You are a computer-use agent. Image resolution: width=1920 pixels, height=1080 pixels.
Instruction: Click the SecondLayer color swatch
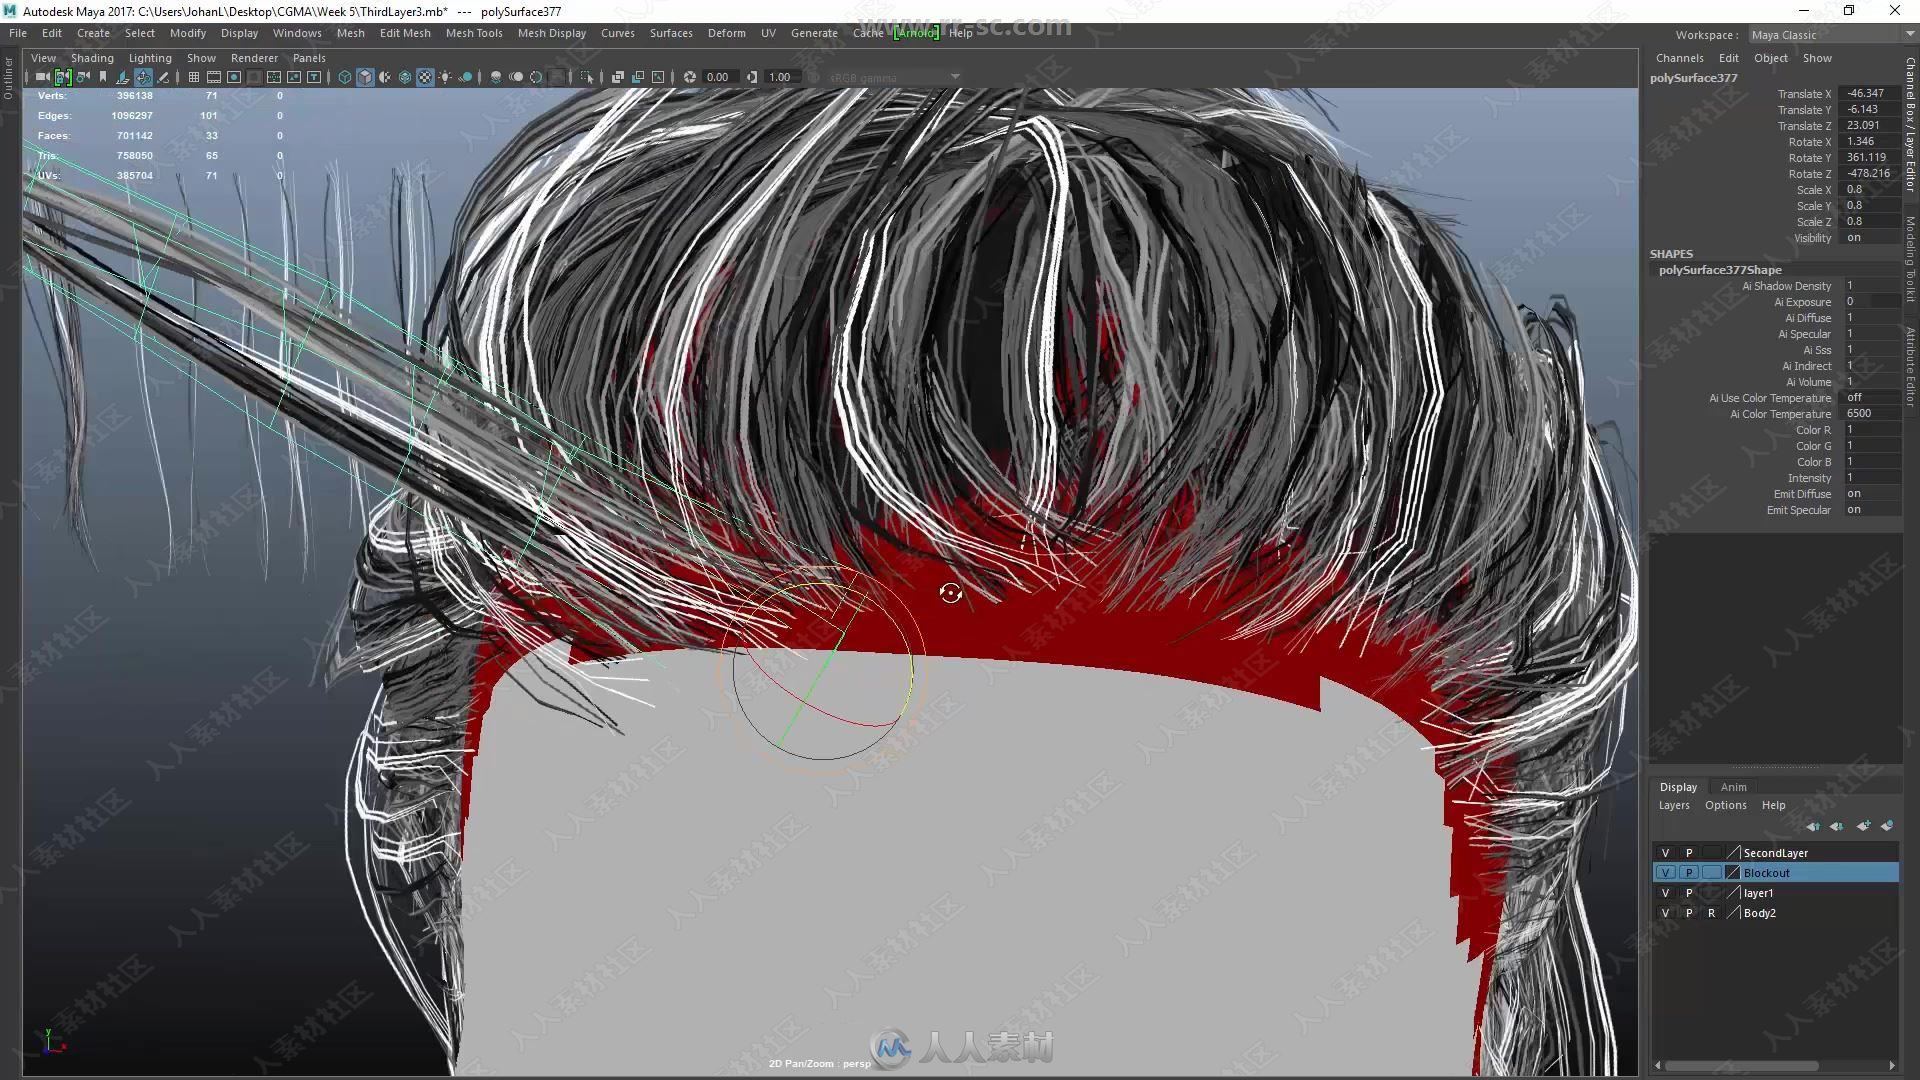click(1733, 853)
